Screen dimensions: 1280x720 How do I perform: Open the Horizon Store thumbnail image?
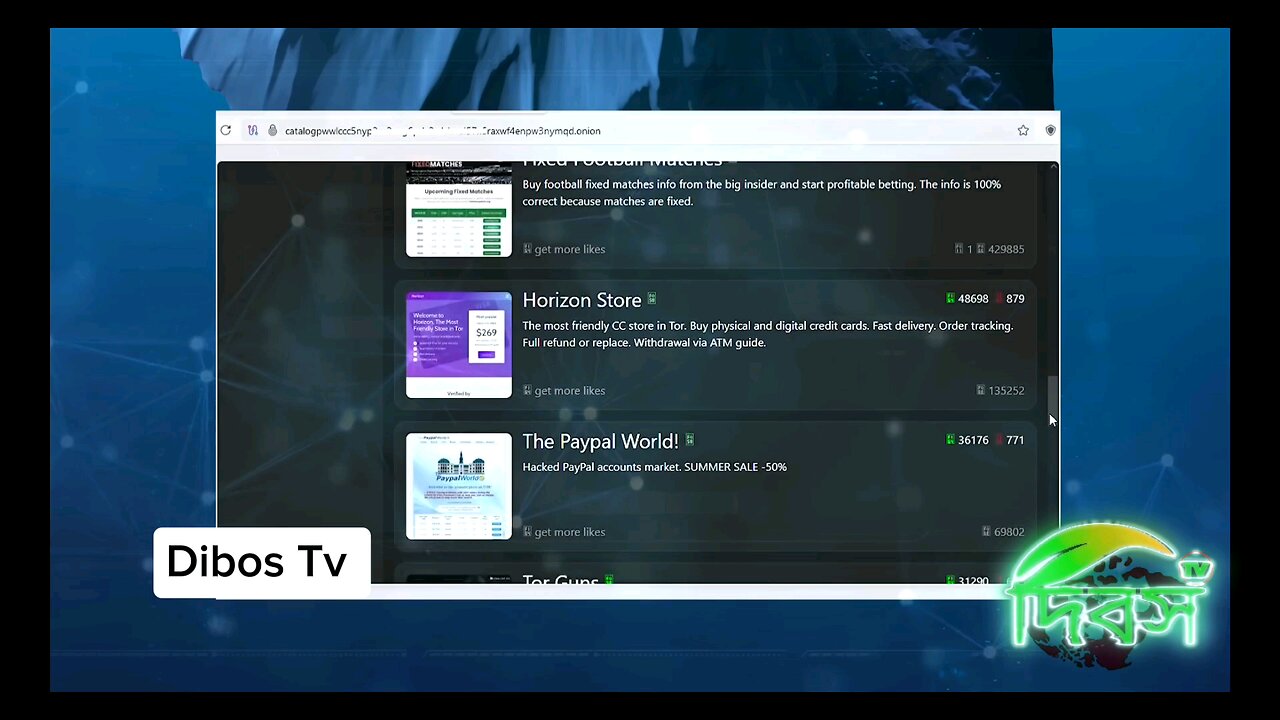click(459, 345)
